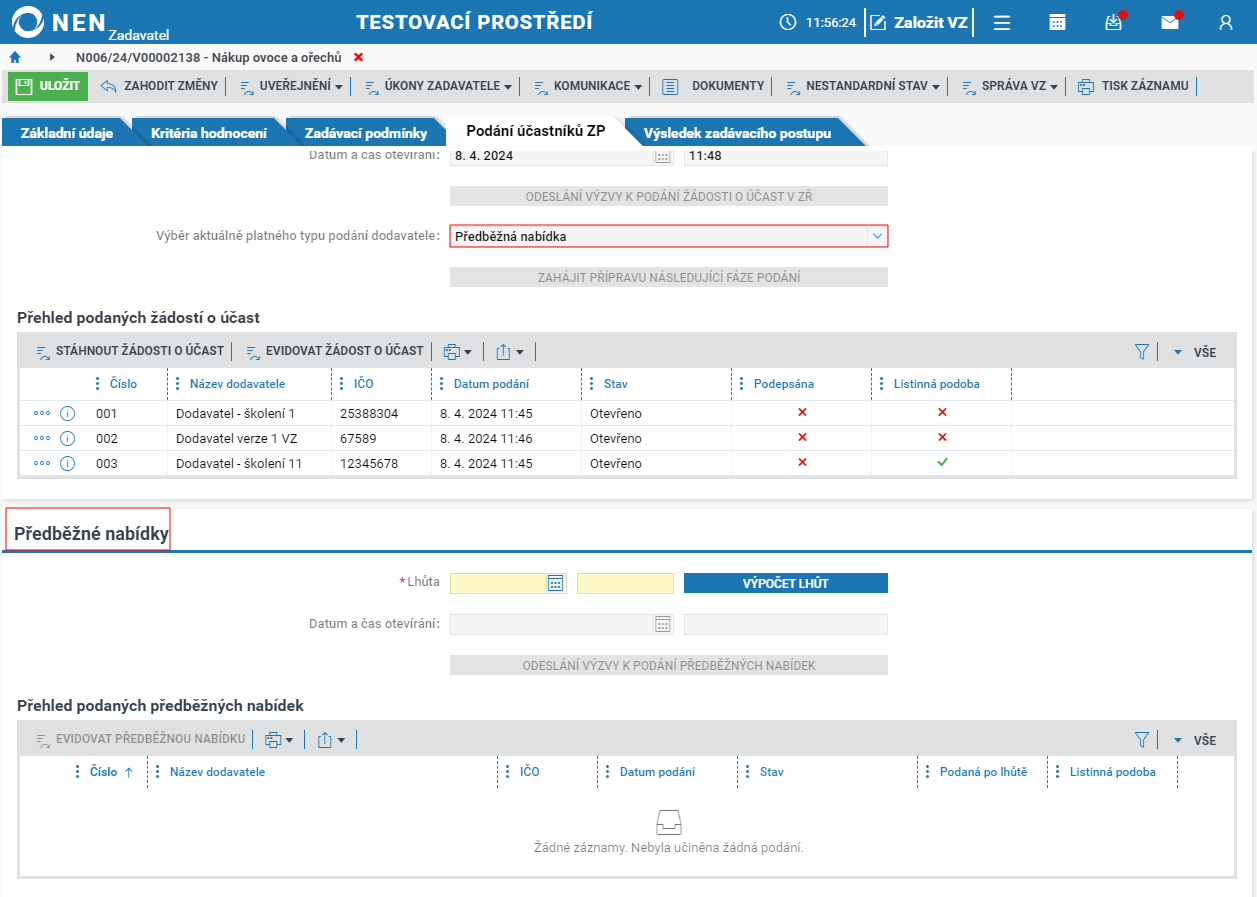Open the mail envelope icon in header
This screenshot has width=1257, height=897.
pos(1169,22)
